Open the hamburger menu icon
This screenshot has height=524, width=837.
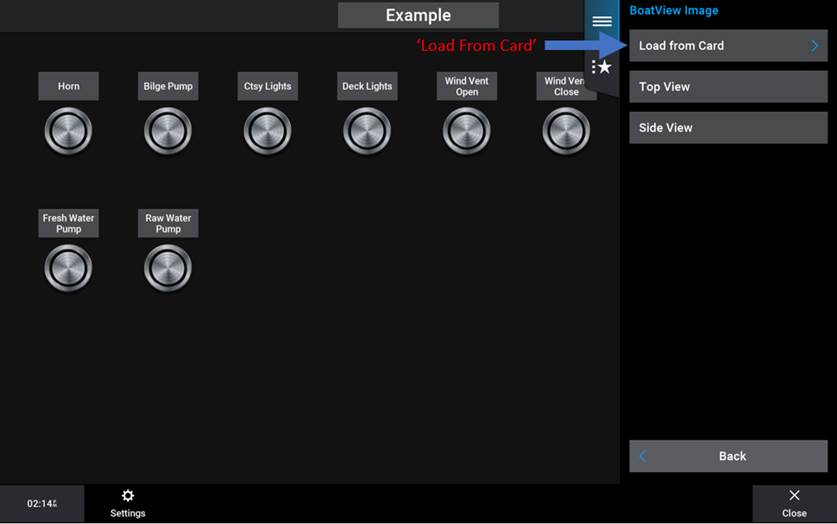tap(601, 21)
